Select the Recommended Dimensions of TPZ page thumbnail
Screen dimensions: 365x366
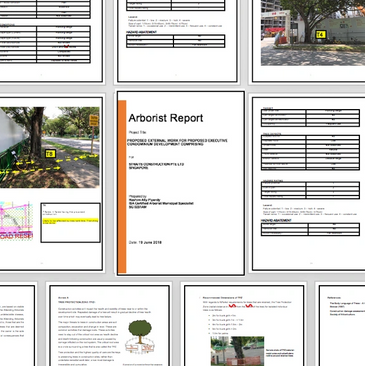click(x=244, y=326)
